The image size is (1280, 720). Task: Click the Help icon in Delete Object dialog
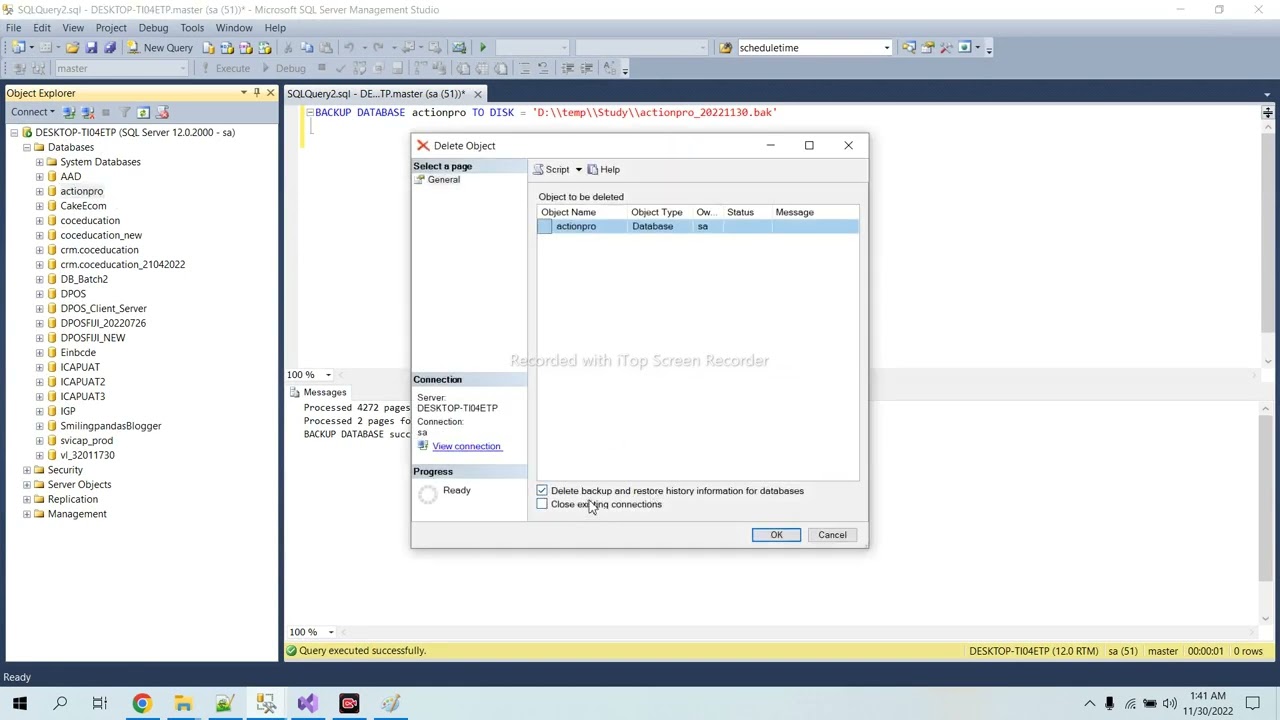(603, 170)
